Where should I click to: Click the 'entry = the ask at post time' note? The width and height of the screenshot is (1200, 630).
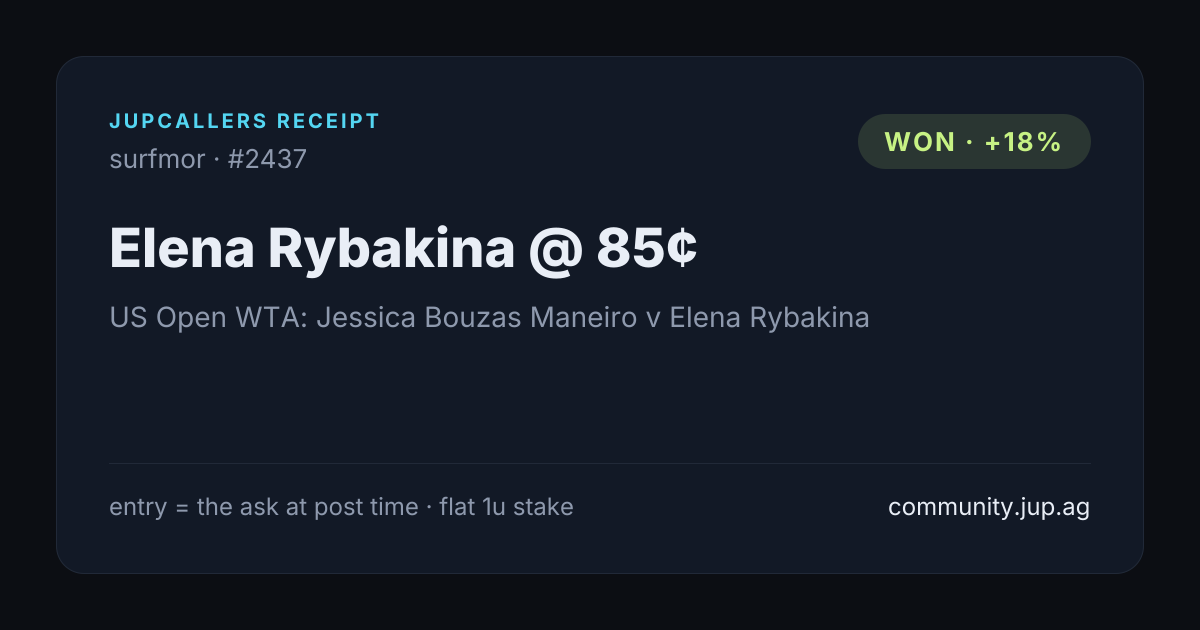tap(264, 507)
